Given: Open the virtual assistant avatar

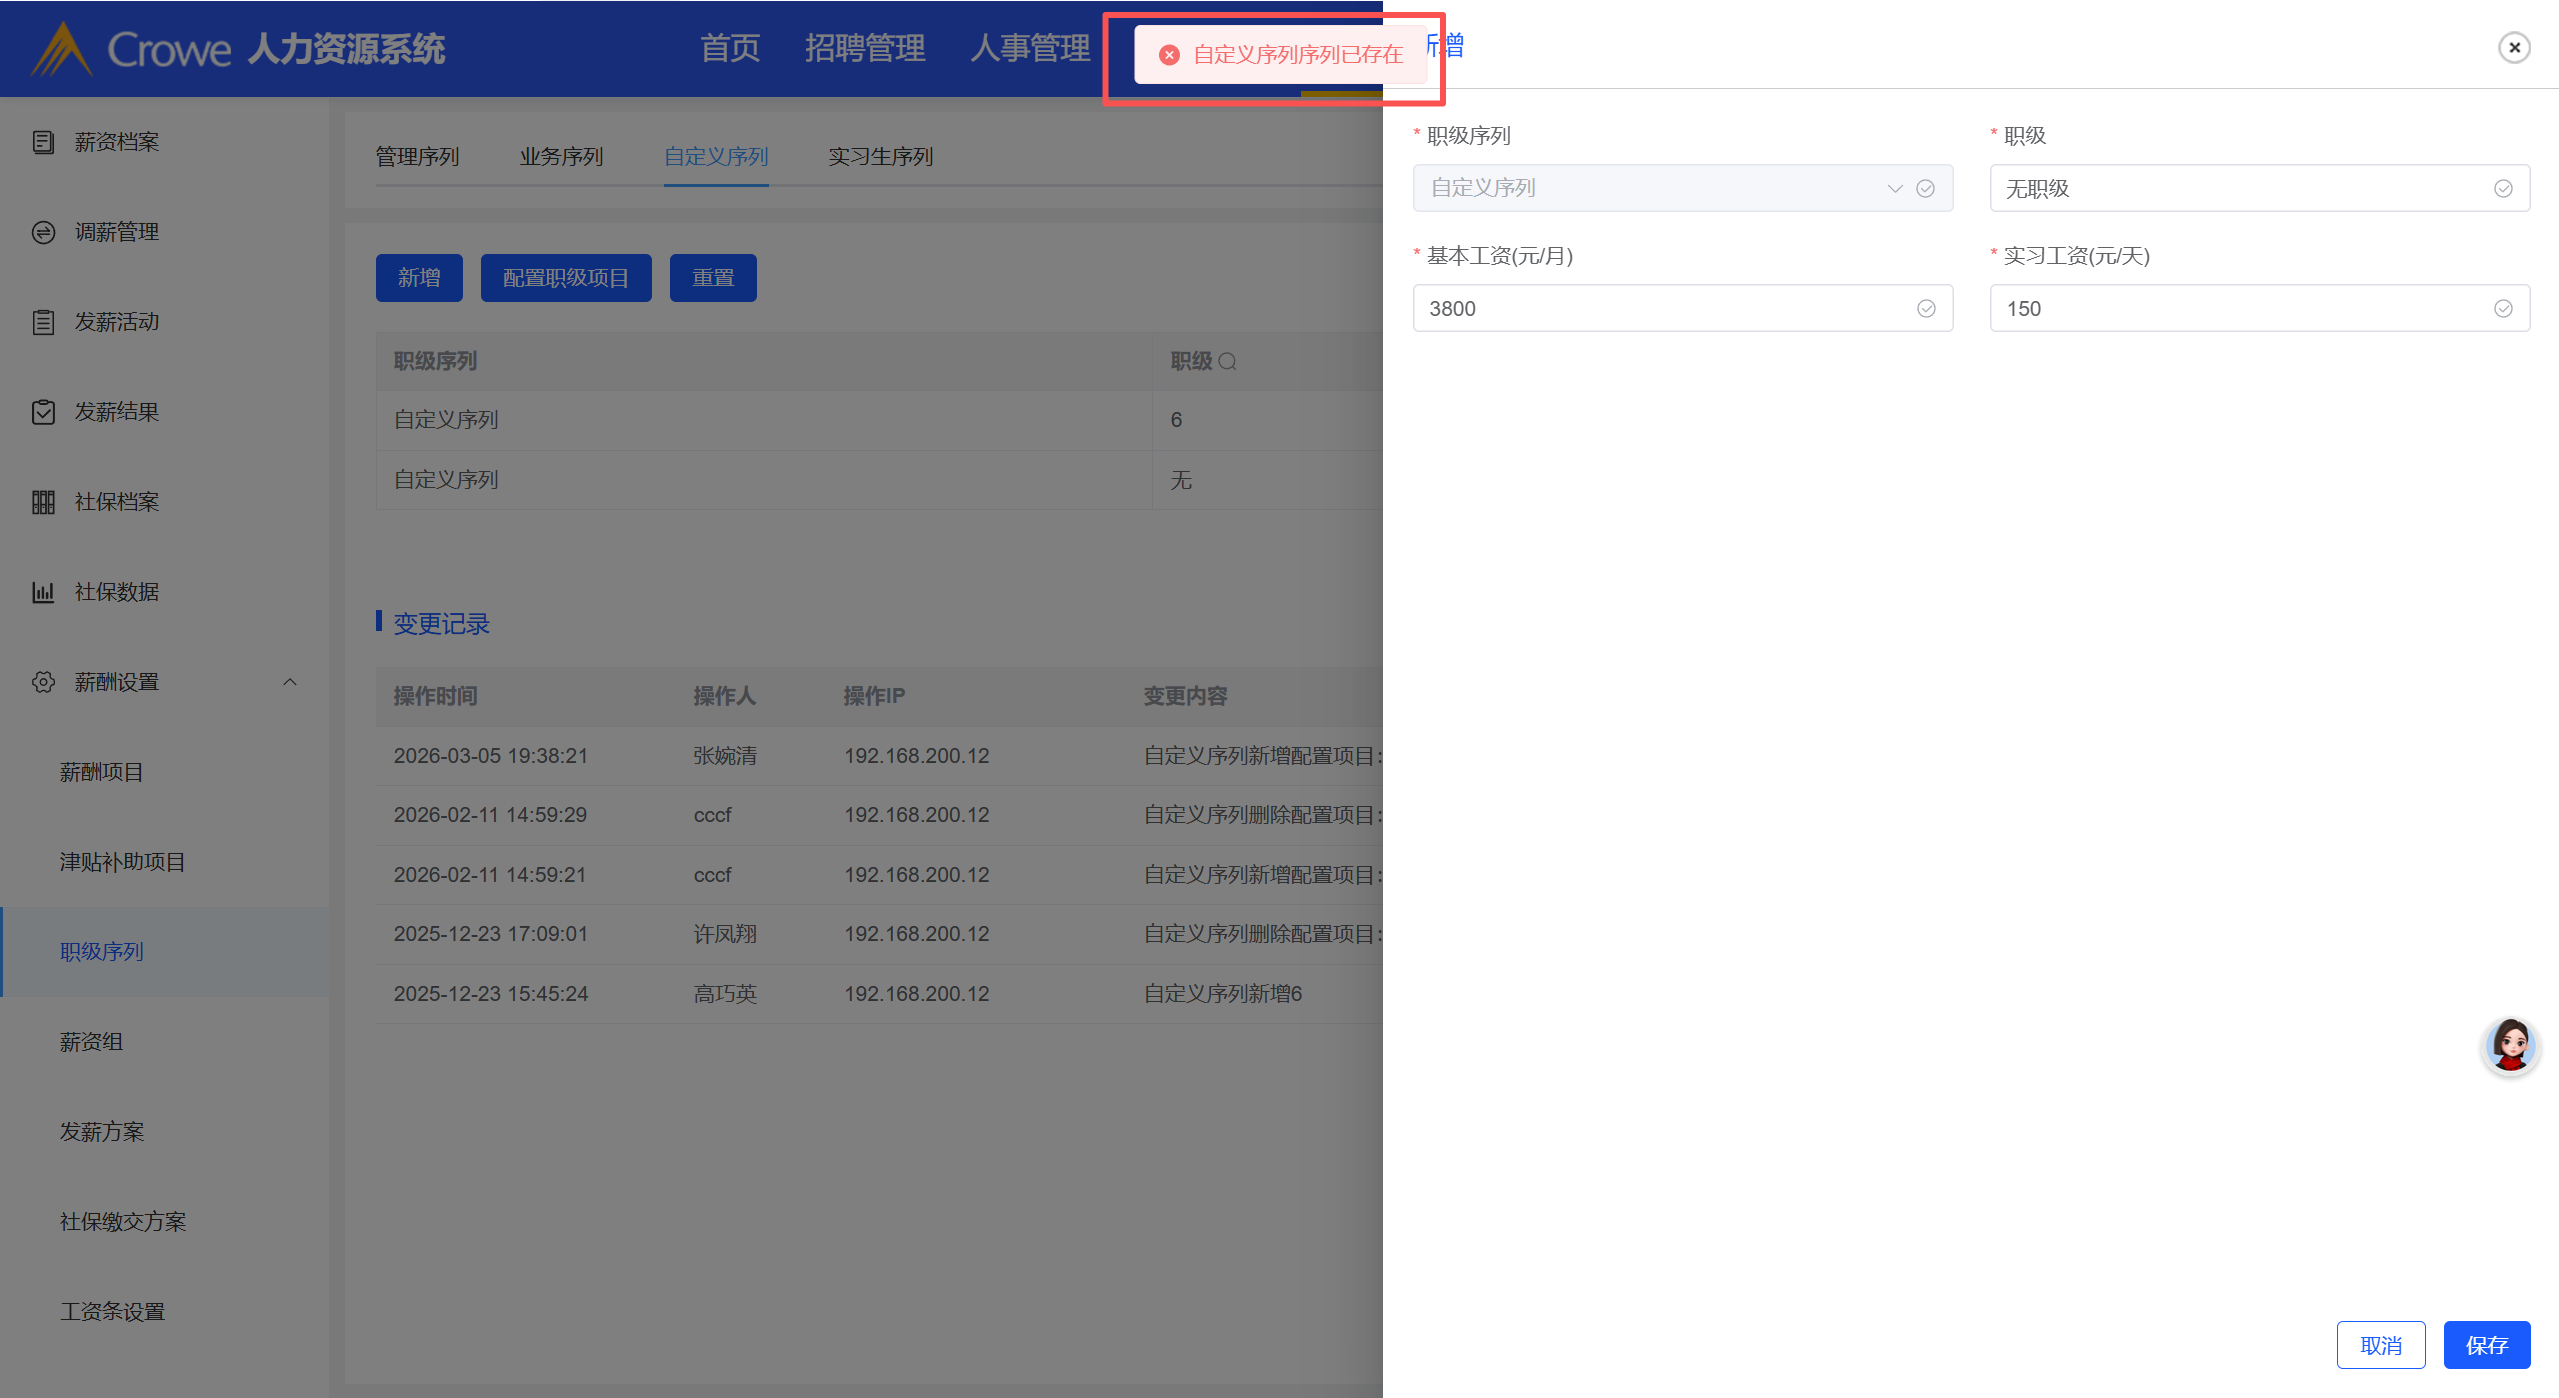Looking at the screenshot, I should 2509,1046.
